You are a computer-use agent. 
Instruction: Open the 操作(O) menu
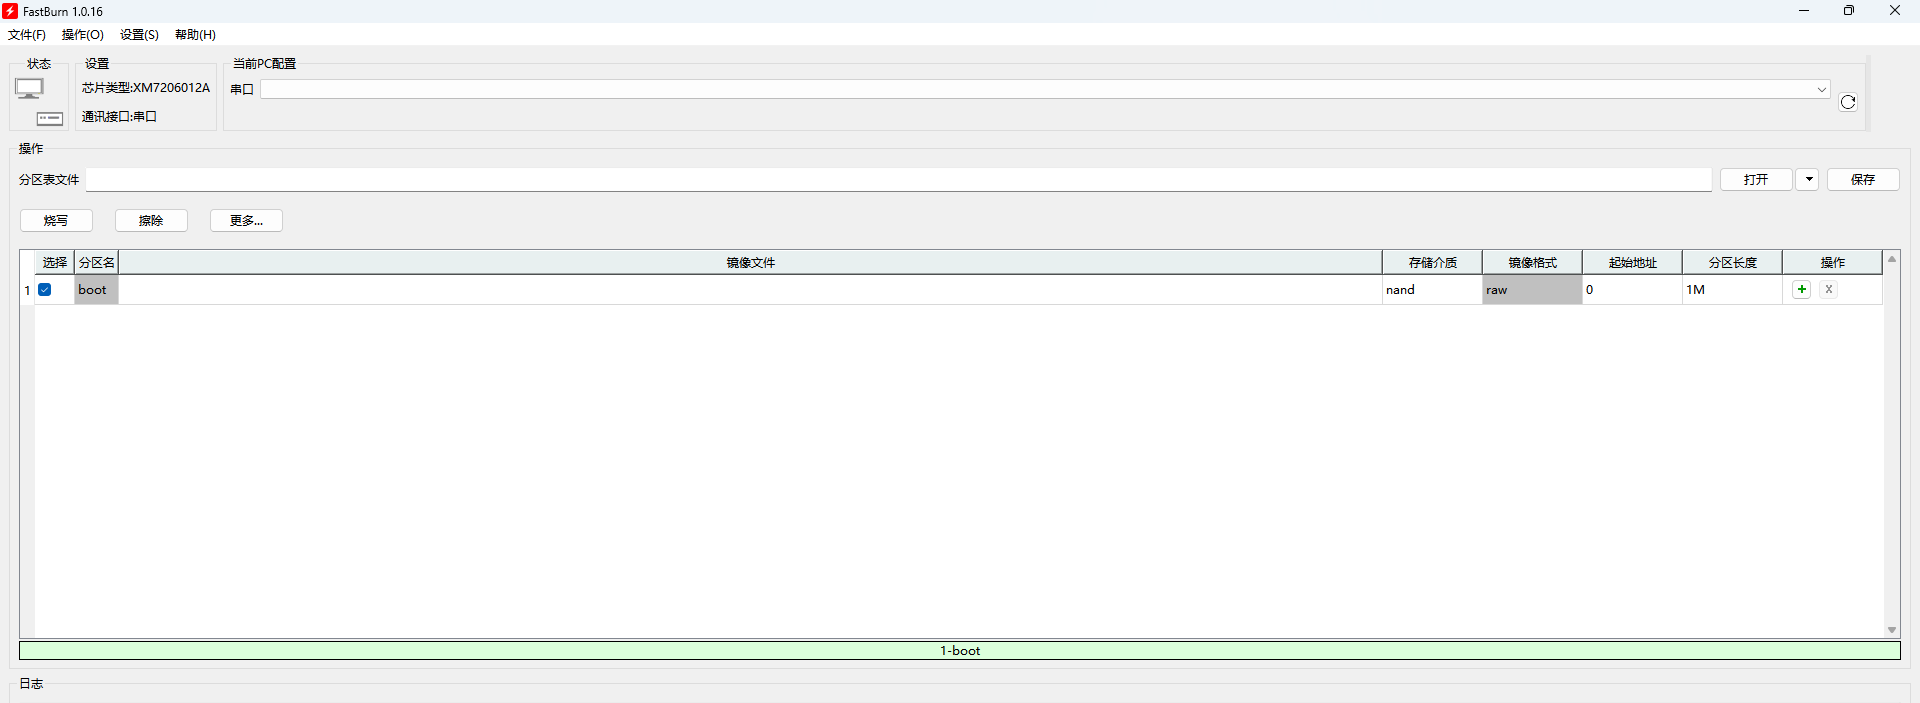pyautogui.click(x=83, y=35)
